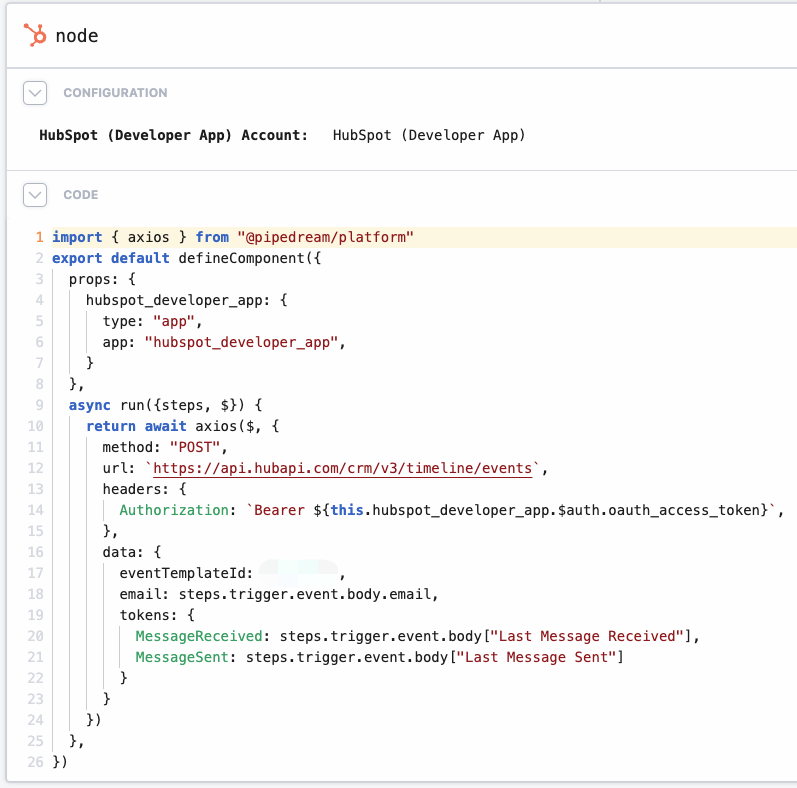Click the "@pipedream/platform" import string
Image resolution: width=797 pixels, height=788 pixels.
325,237
